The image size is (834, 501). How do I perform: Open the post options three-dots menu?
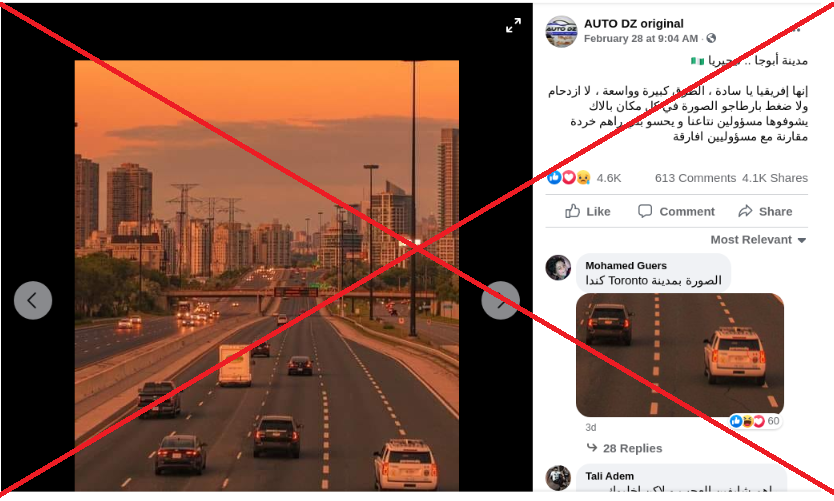[x=794, y=31]
